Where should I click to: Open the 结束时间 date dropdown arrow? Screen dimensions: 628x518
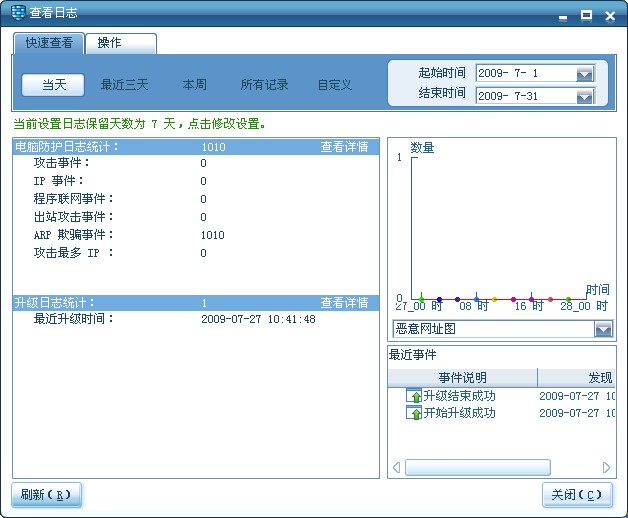point(585,96)
